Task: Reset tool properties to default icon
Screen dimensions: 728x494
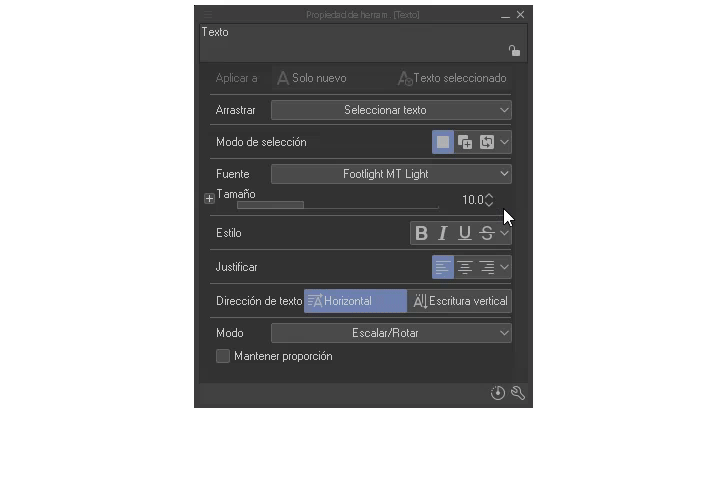Action: [x=498, y=393]
